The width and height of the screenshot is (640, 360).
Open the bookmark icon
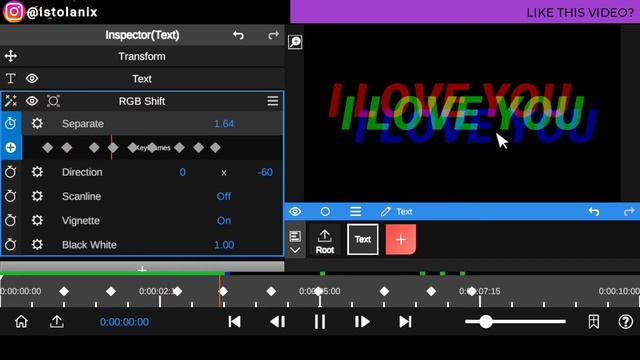point(594,322)
